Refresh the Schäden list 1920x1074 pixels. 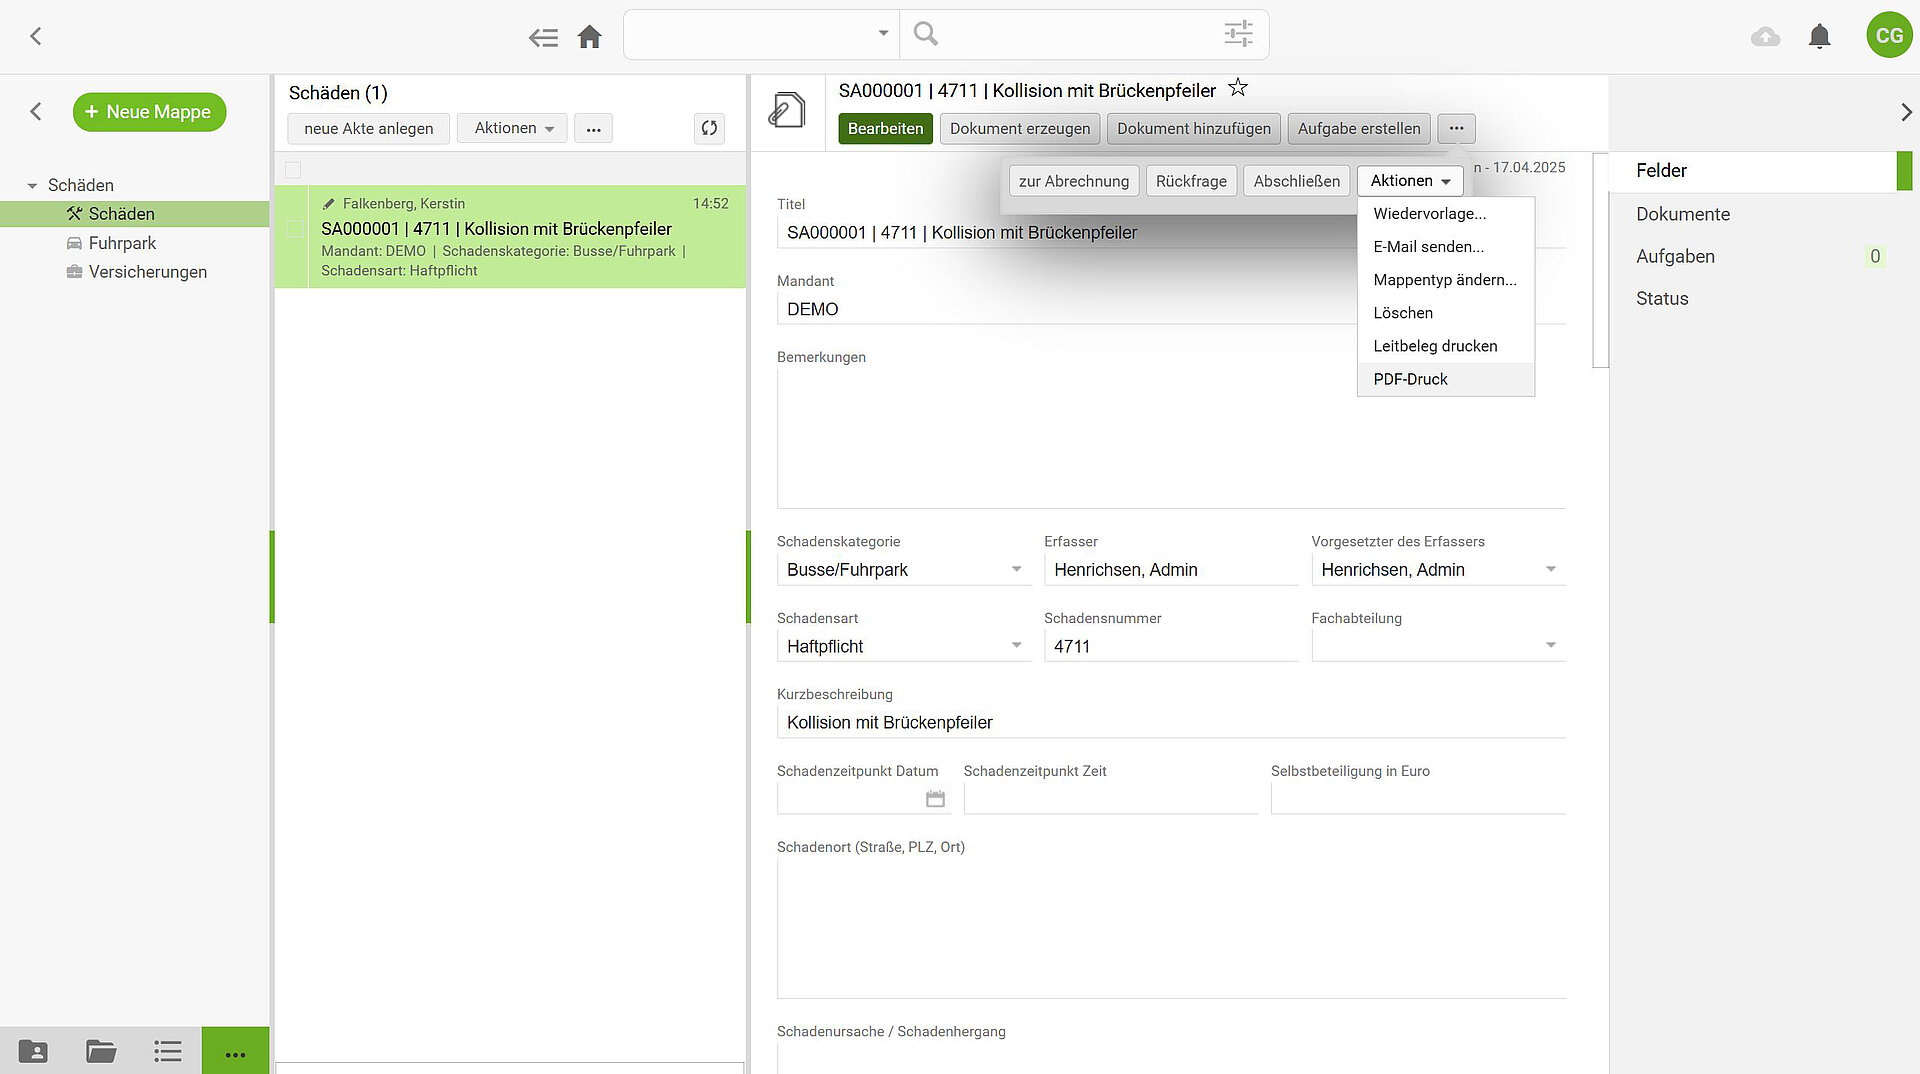click(709, 128)
